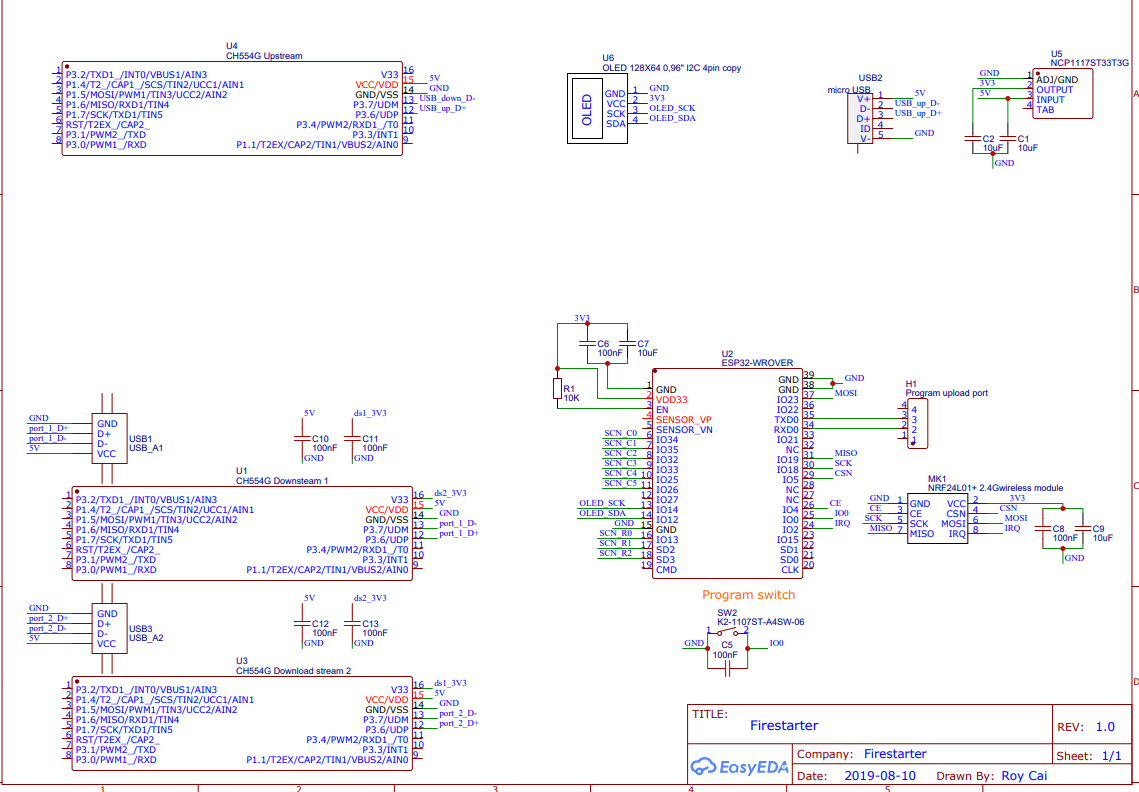Select capacitor C10 100nF

pyautogui.click(x=302, y=439)
